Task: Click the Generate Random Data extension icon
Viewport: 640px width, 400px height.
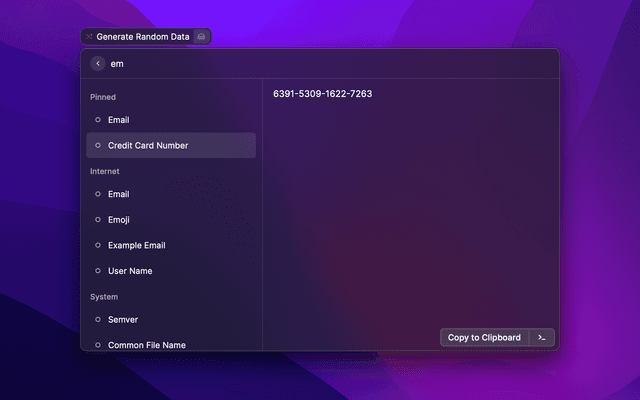Action: (89, 36)
